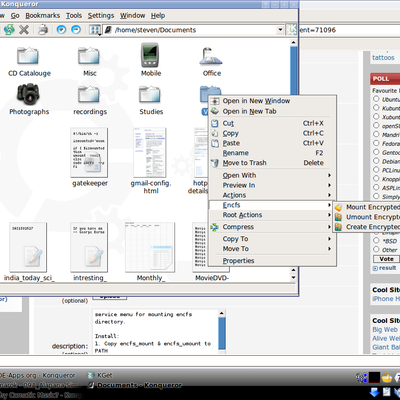Select the Gentoo poll radio button
Image resolution: width=400 pixels, height=400 pixels.
point(376,152)
